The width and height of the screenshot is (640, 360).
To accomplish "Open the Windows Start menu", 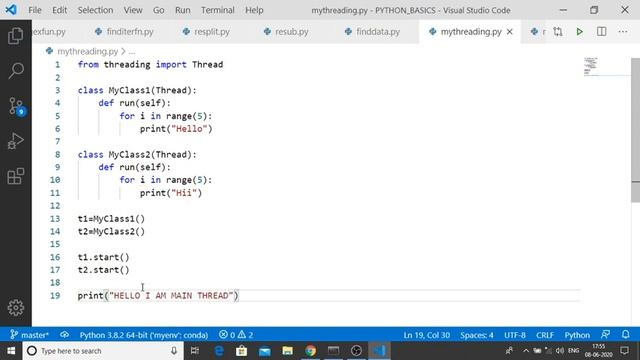I will click(x=11, y=351).
